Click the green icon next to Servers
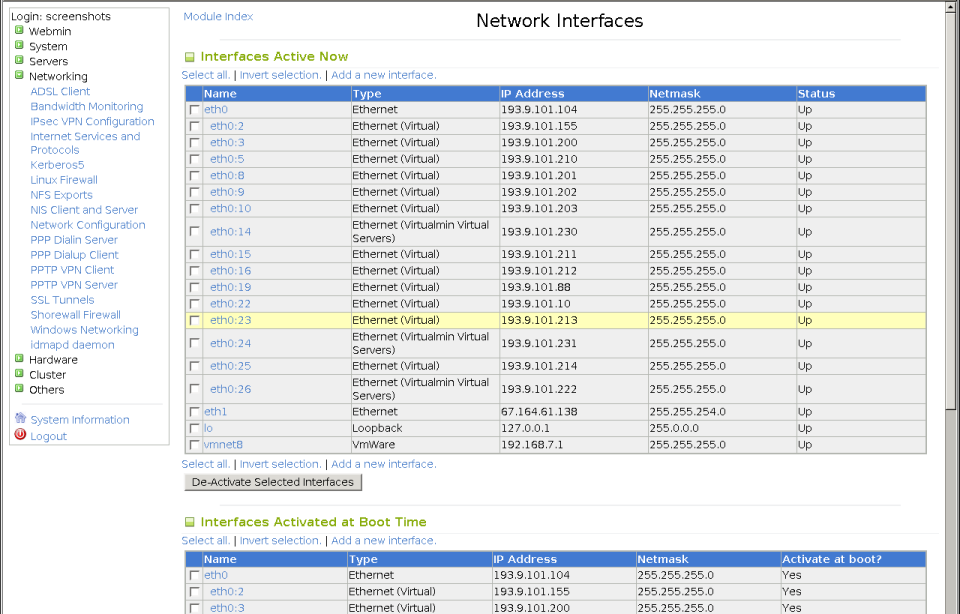Screen dimensions: 960x614 (x=17, y=61)
